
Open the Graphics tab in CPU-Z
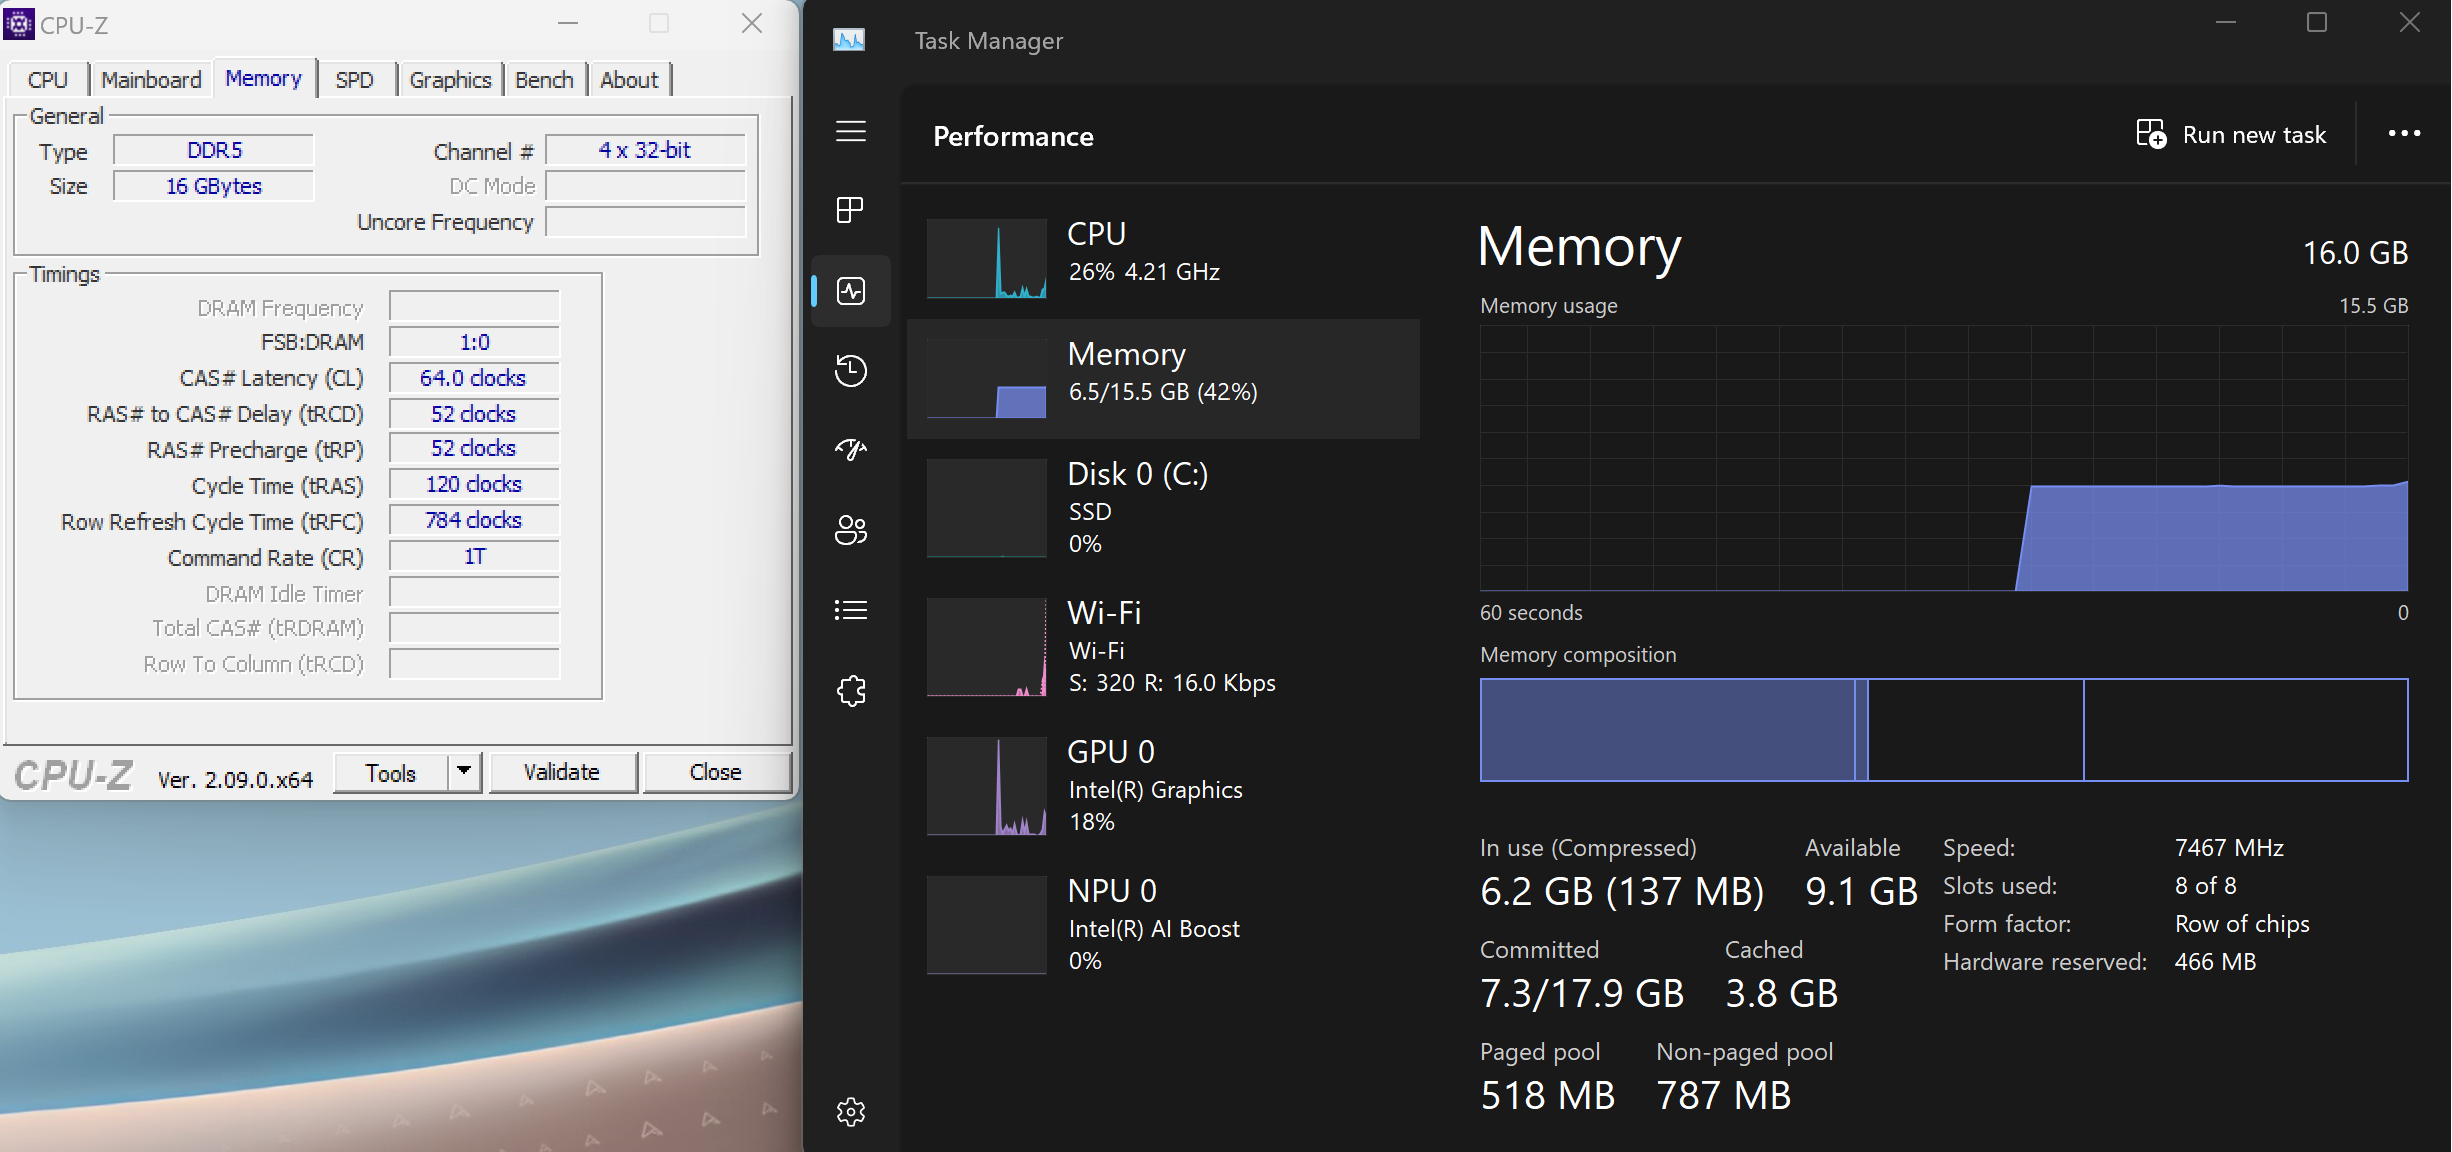450,80
